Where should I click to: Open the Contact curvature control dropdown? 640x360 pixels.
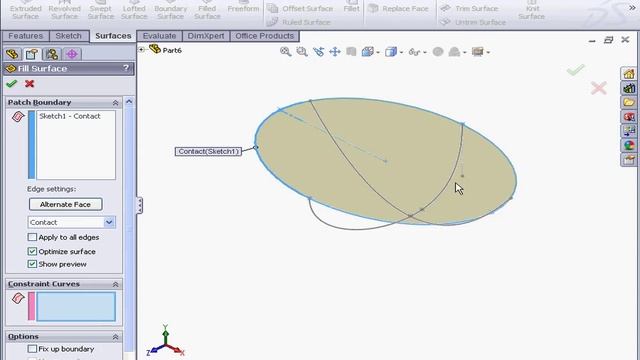pos(109,222)
